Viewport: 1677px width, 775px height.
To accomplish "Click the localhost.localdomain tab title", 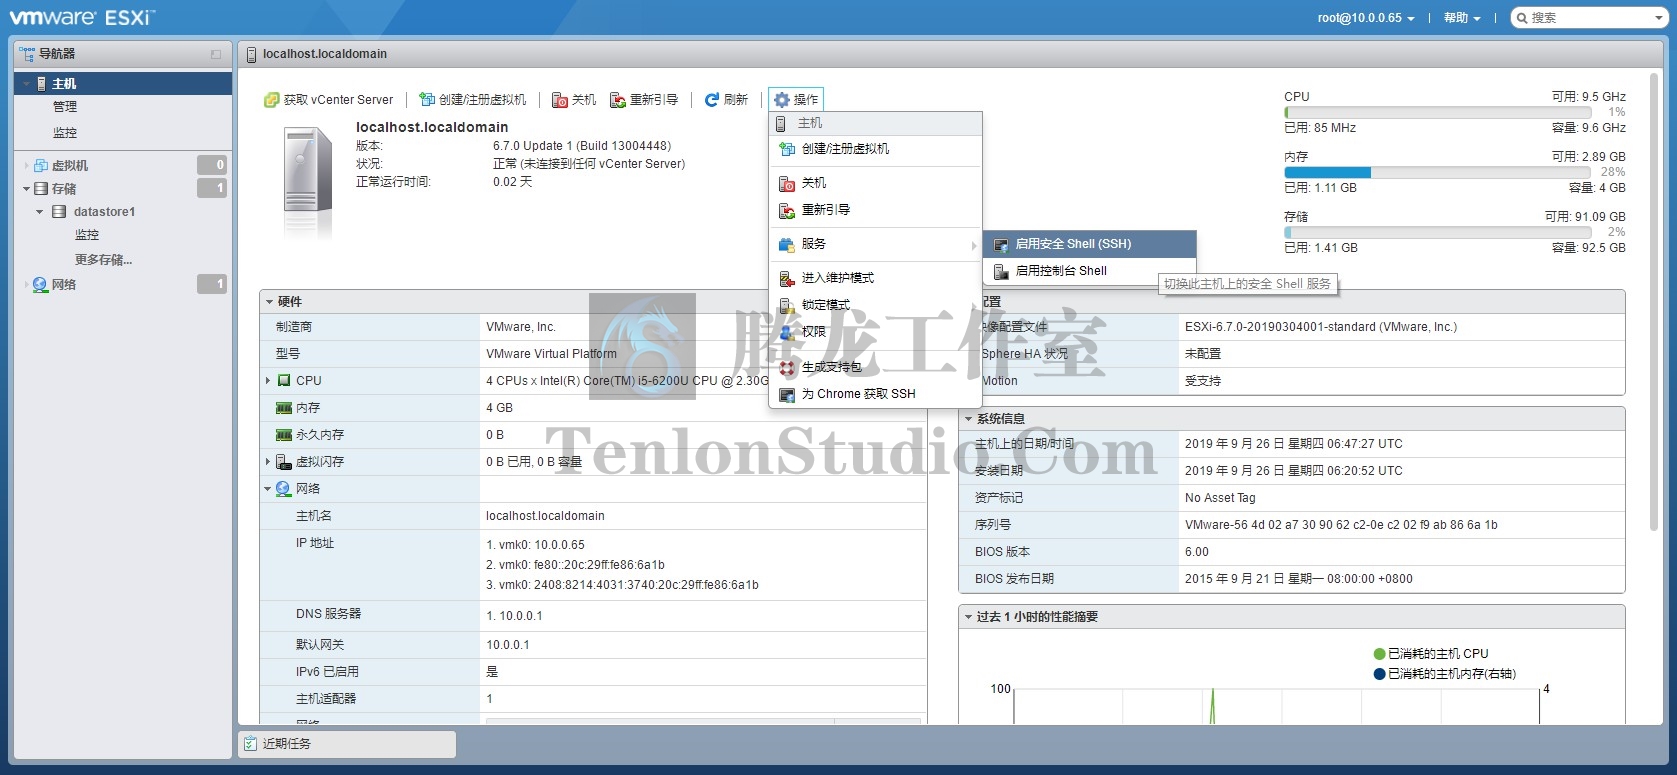I will [x=325, y=54].
